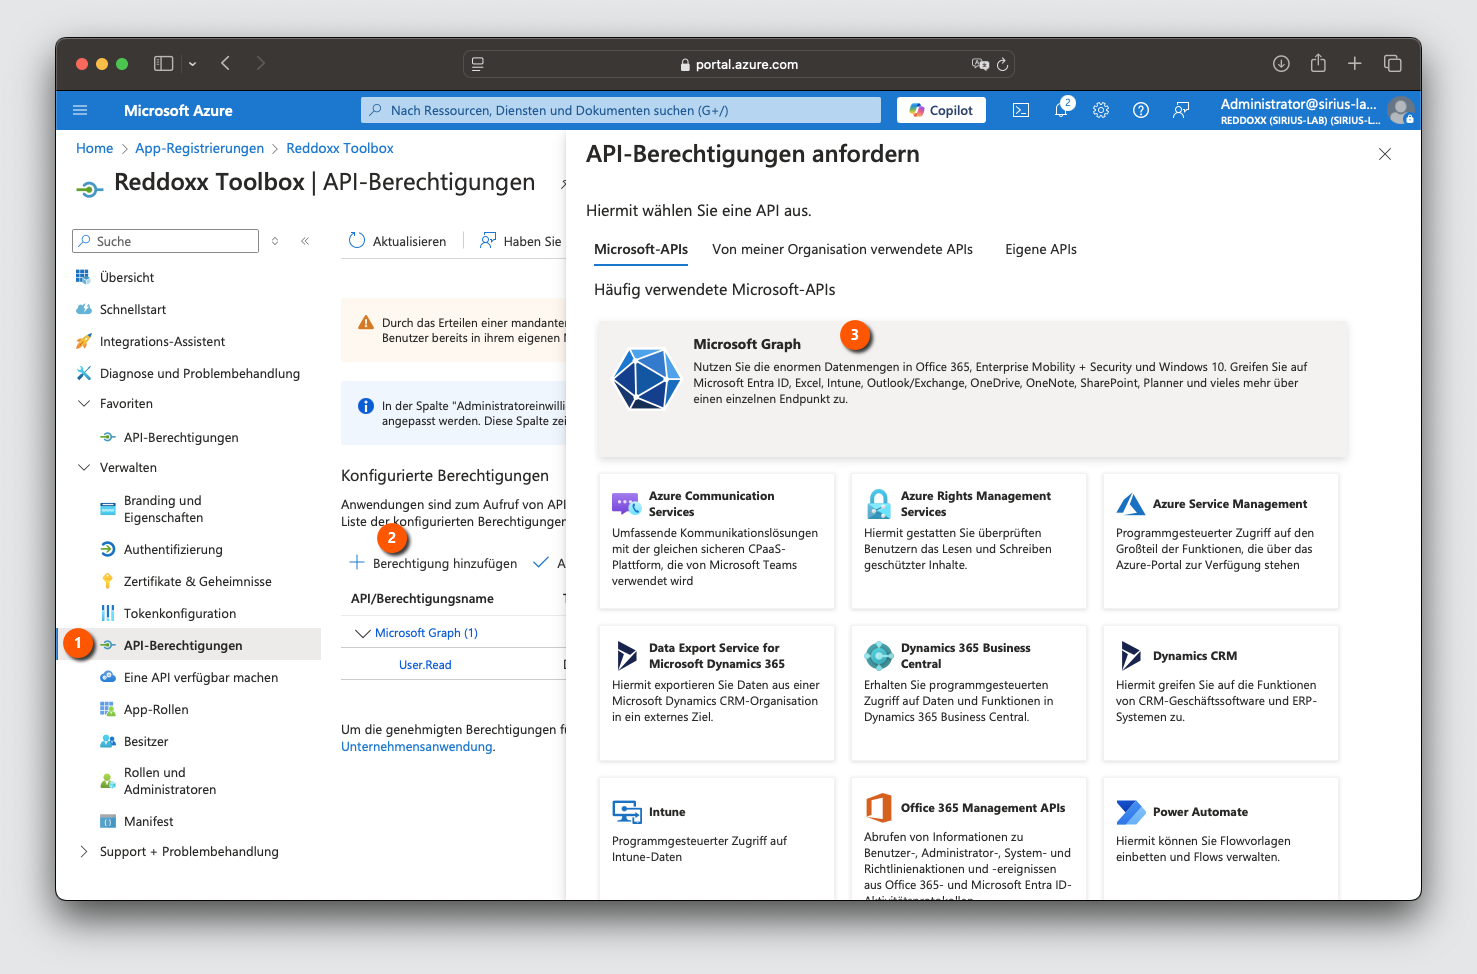Open Rollen und Administratoren
The height and width of the screenshot is (974, 1477).
coord(170,781)
